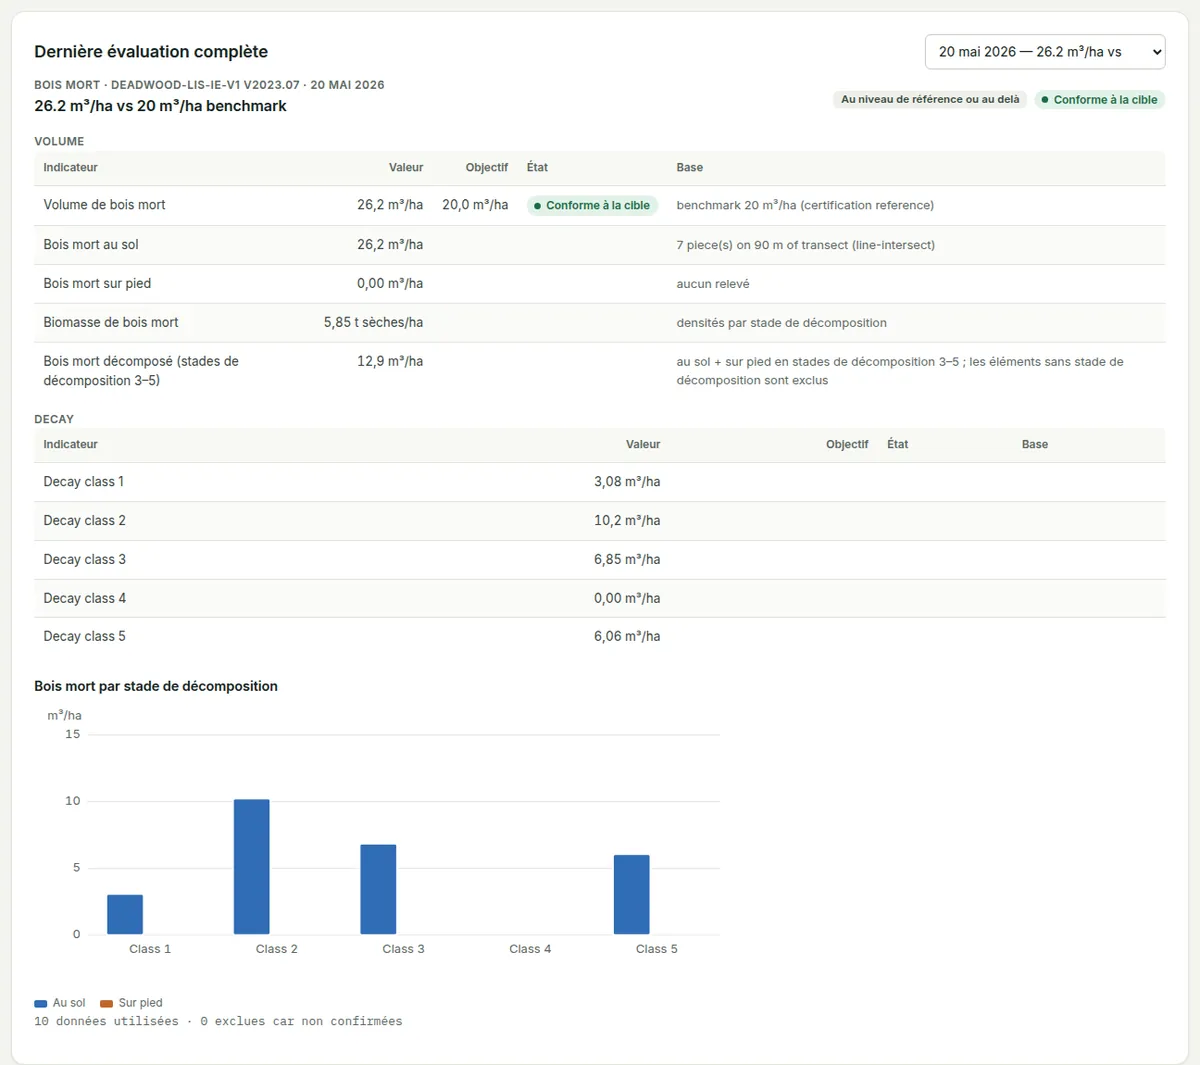Click the 'Dernière évaluation complète' heading
This screenshot has height=1065, width=1200.
[x=151, y=52]
